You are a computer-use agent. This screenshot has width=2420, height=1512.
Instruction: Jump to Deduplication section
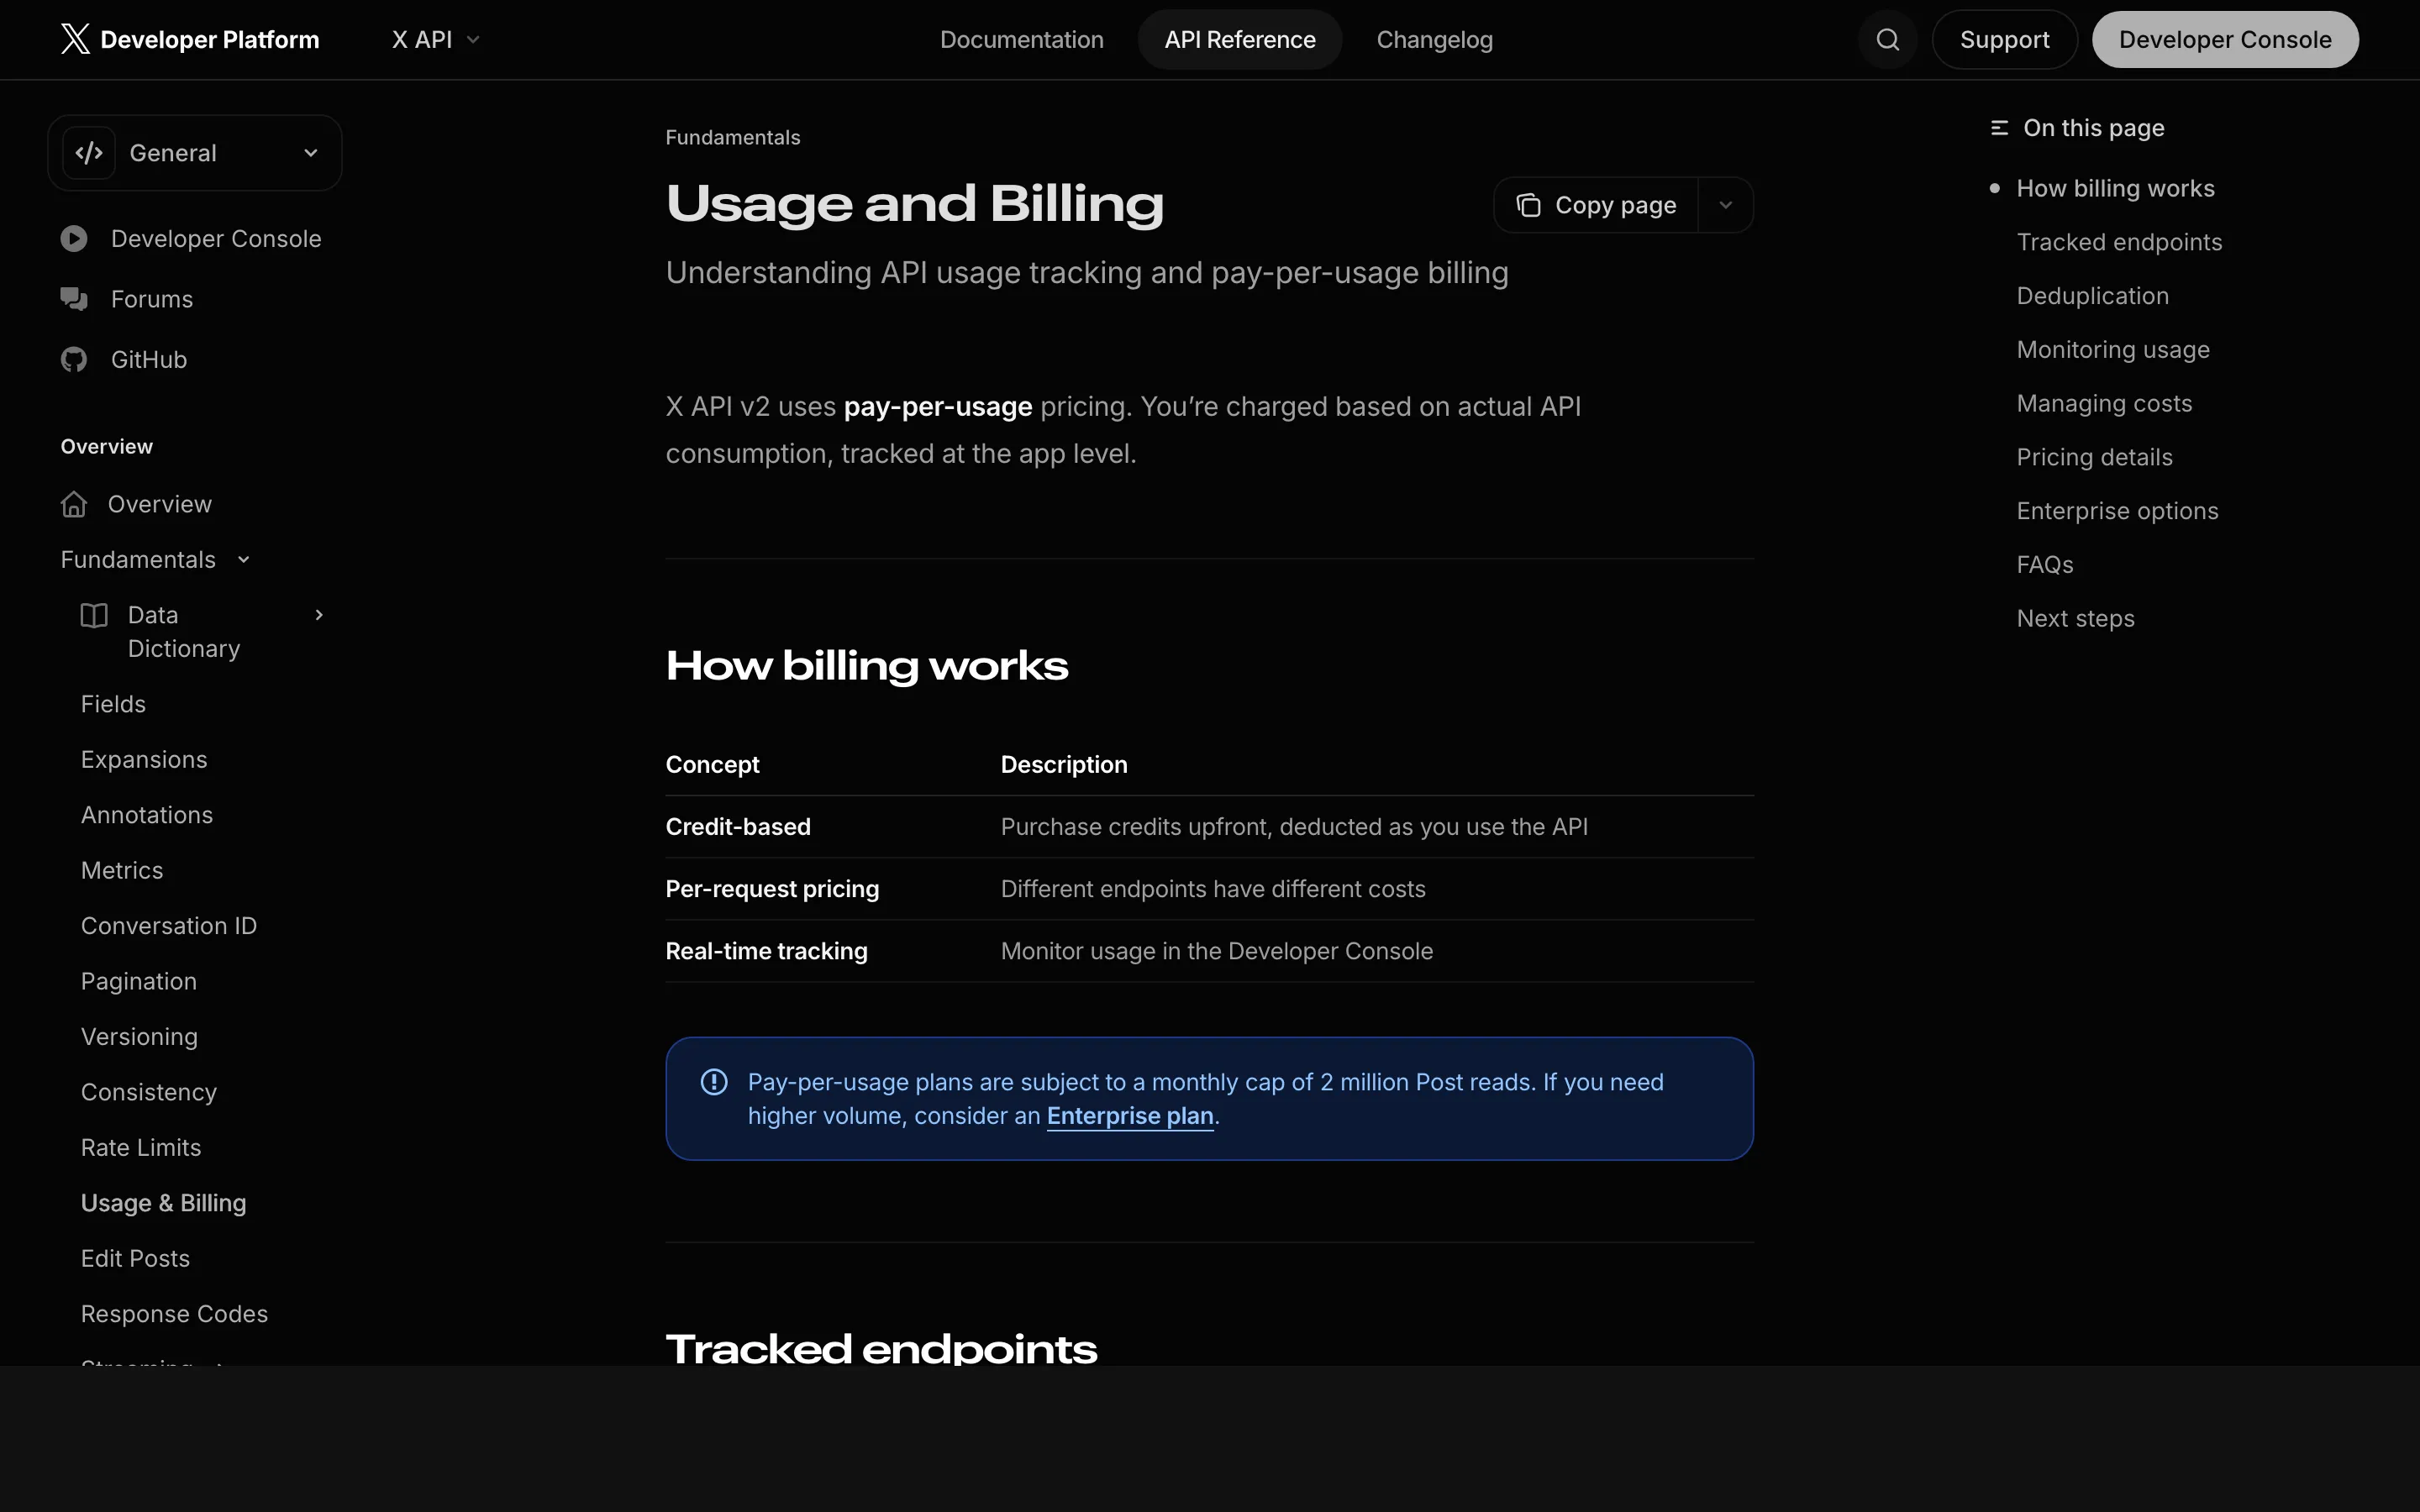click(2092, 296)
